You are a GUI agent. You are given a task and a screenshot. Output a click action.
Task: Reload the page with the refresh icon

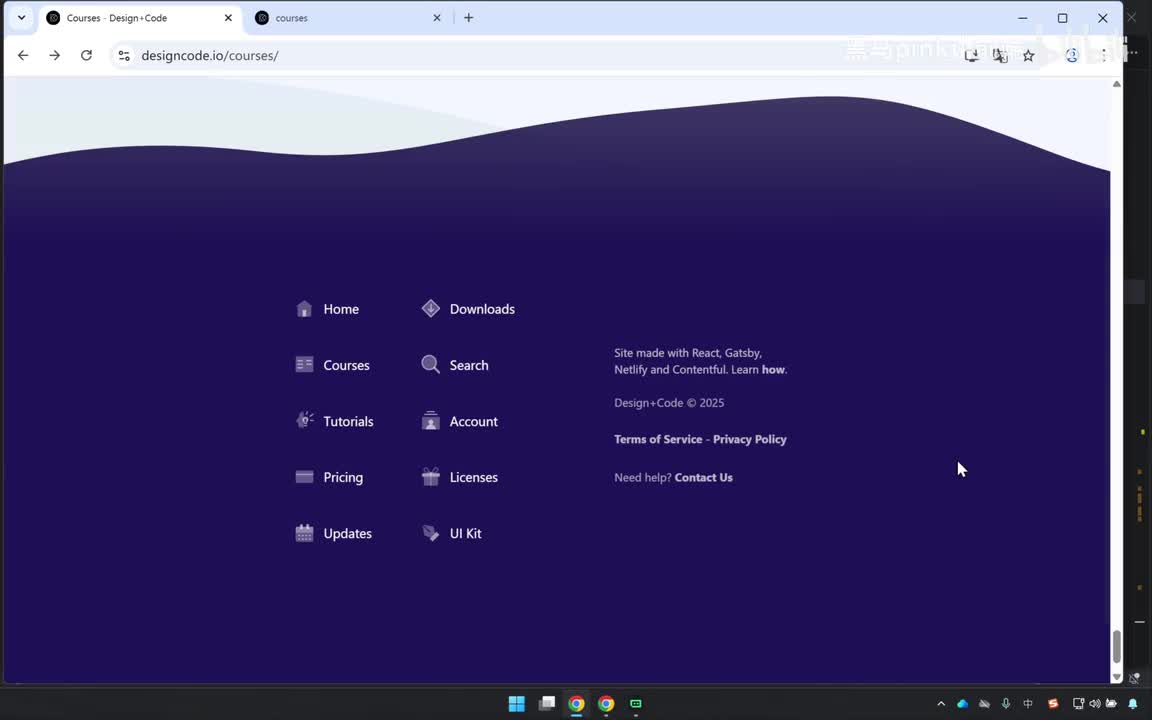[x=86, y=55]
